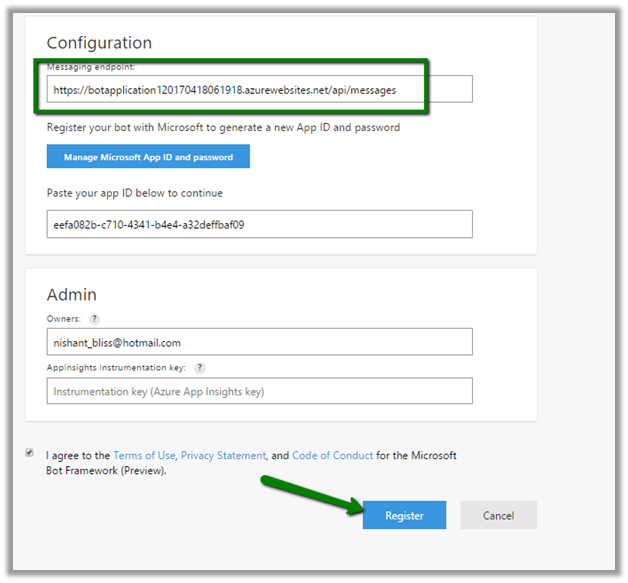Open the Terms of Use link
Image resolution: width=628 pixels, height=583 pixels.
[144, 456]
